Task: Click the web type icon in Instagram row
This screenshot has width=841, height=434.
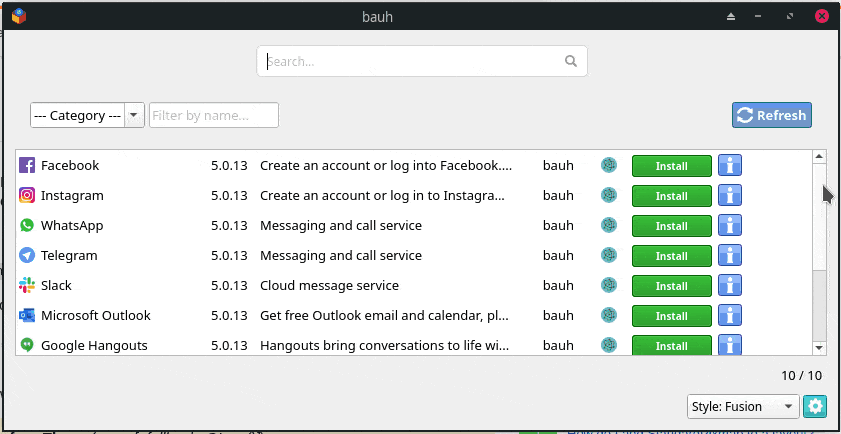Action: pyautogui.click(x=609, y=195)
